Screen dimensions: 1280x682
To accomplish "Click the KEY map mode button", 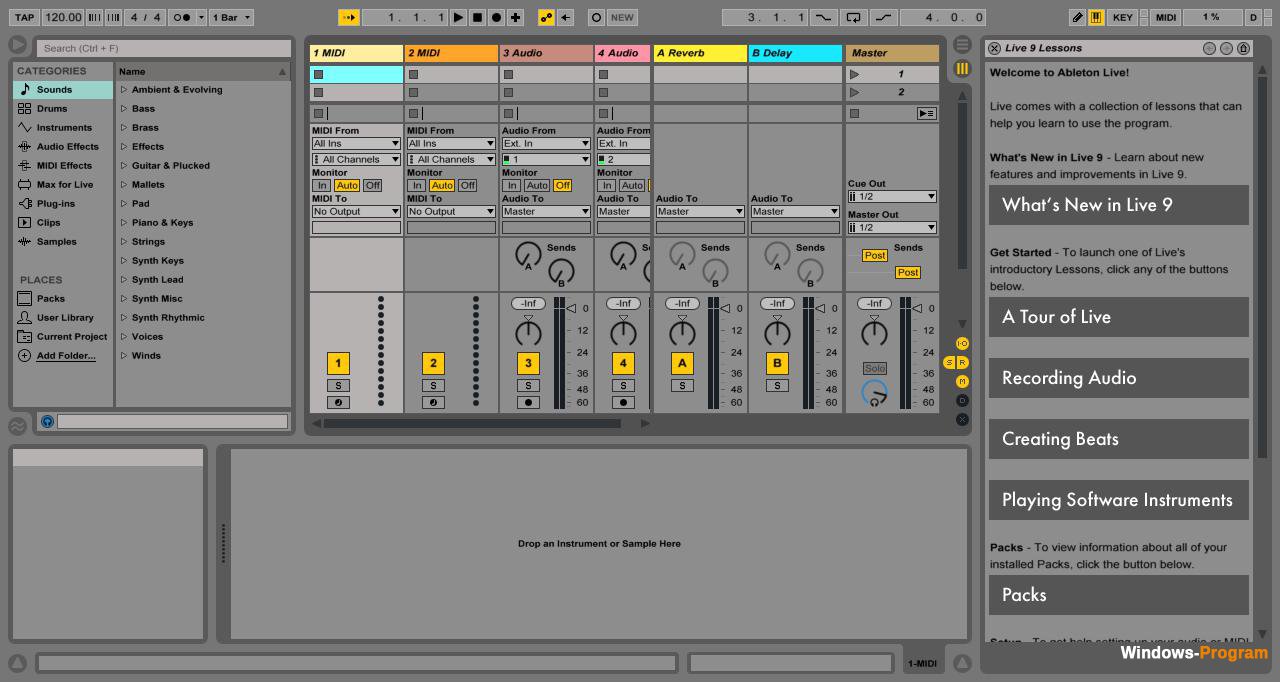I will (1123, 17).
